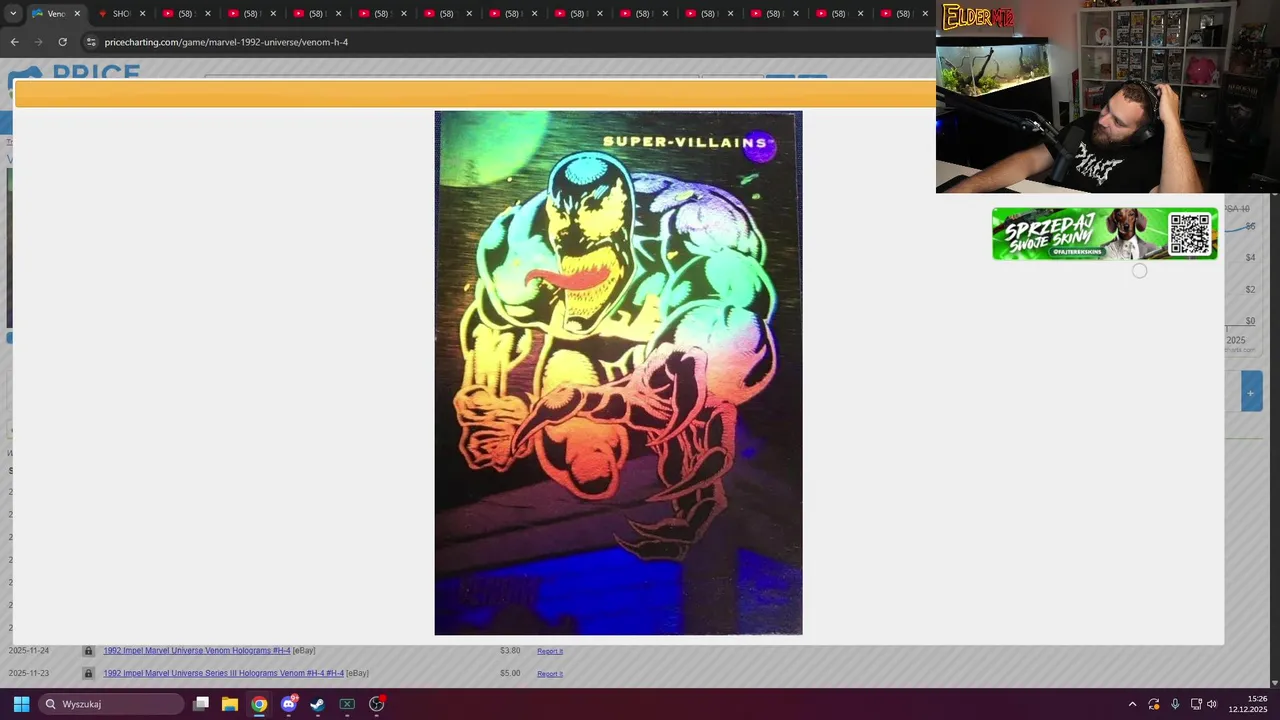Screen dimensions: 1280x720
Task: Select the $3.80 price value
Action: pyautogui.click(x=510, y=651)
